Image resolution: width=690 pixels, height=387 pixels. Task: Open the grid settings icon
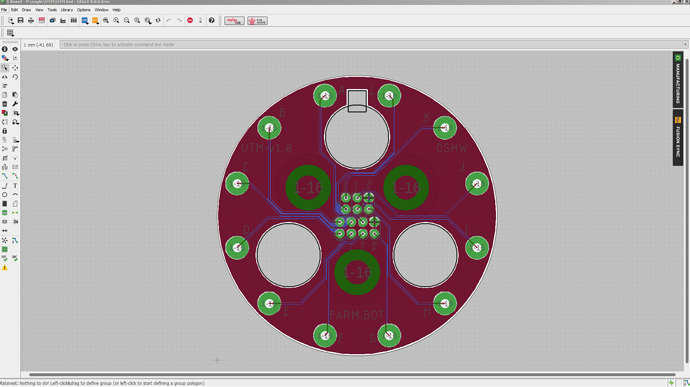point(10,33)
